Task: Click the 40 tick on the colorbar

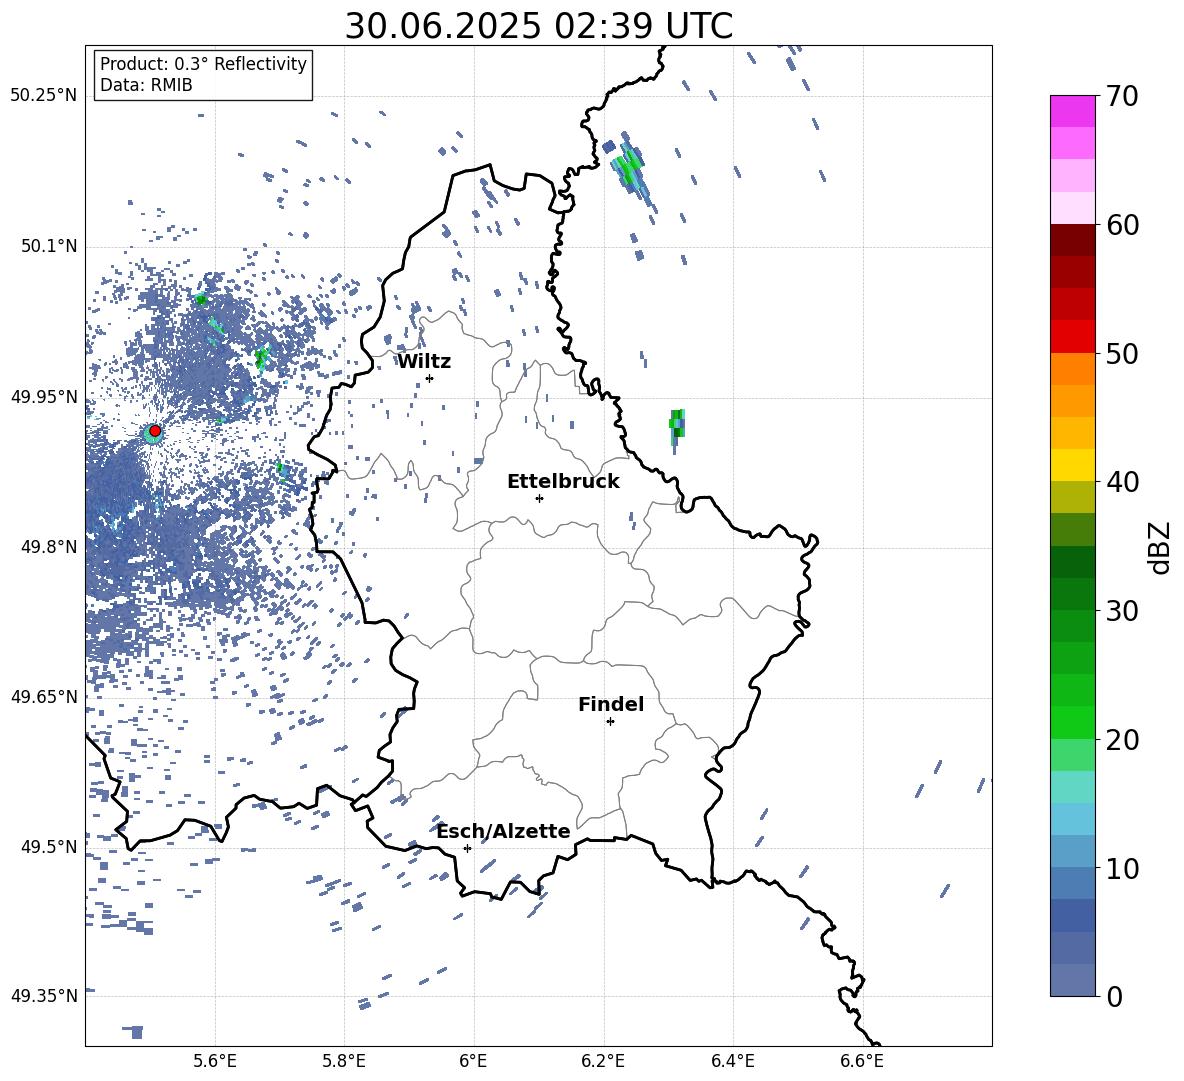Action: 1123,482
